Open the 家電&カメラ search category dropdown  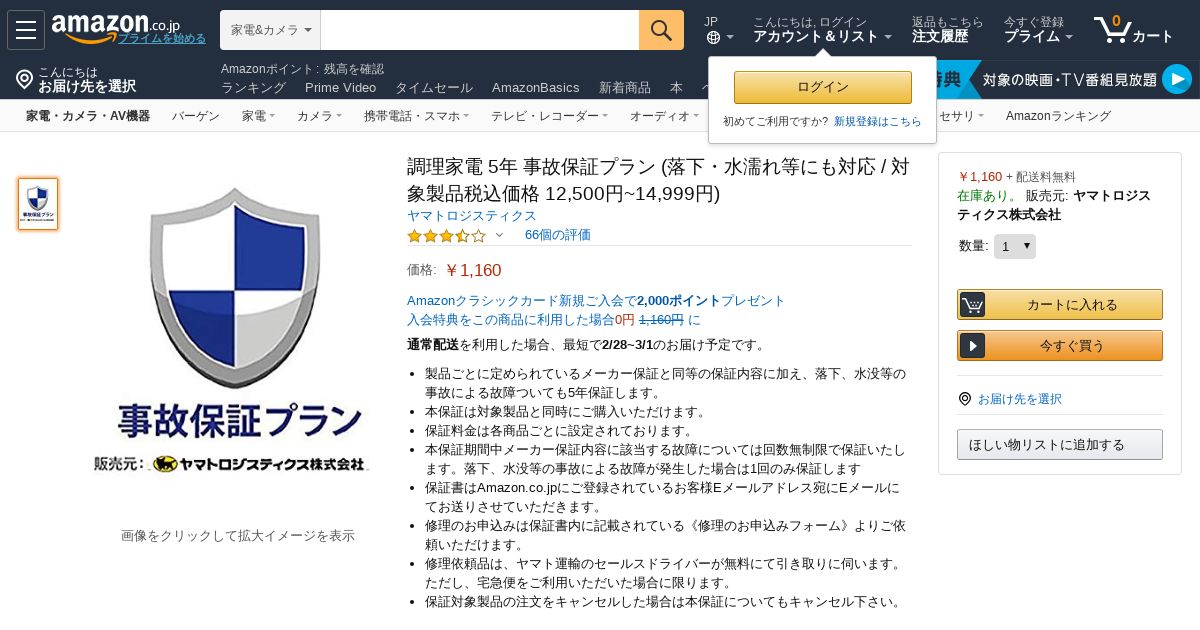click(270, 30)
